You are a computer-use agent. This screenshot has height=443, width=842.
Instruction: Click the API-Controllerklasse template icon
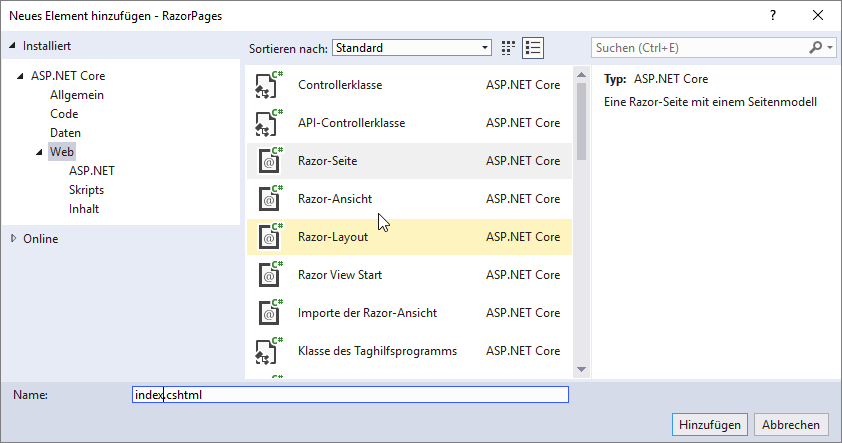tap(266, 123)
